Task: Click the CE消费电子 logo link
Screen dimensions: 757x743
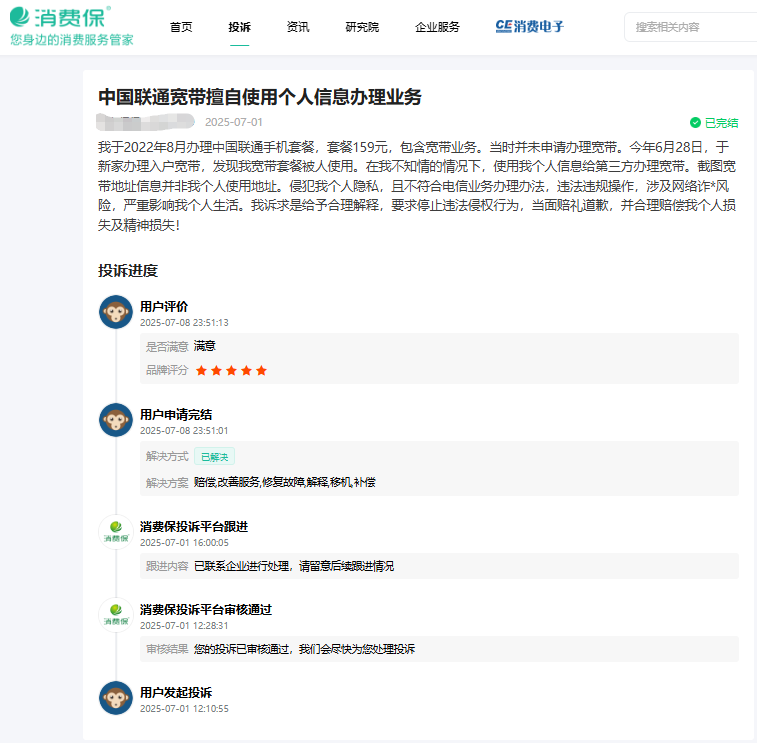Action: (x=530, y=27)
